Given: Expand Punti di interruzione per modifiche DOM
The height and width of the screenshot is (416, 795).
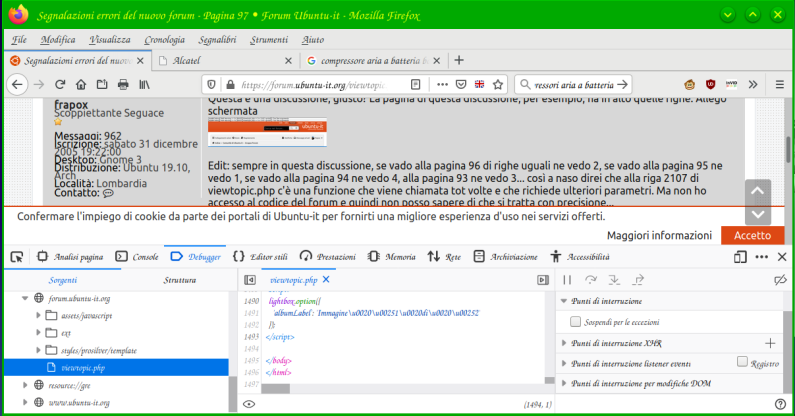Looking at the screenshot, I should pos(564,384).
